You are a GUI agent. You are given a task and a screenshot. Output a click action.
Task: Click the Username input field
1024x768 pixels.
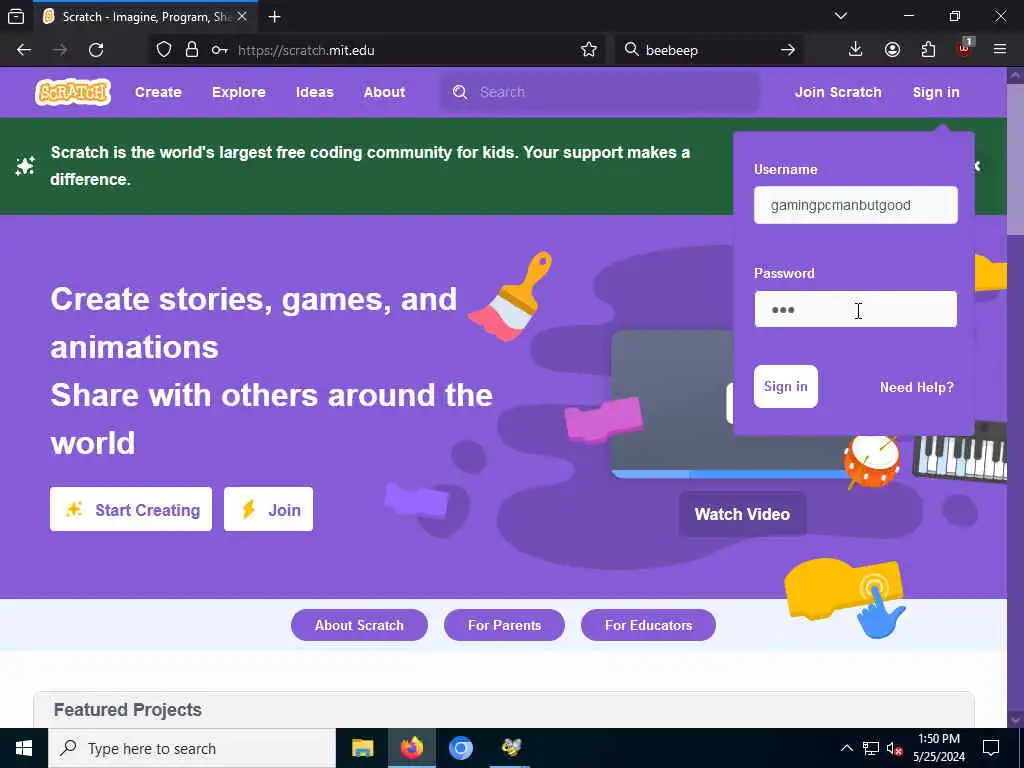click(x=856, y=205)
